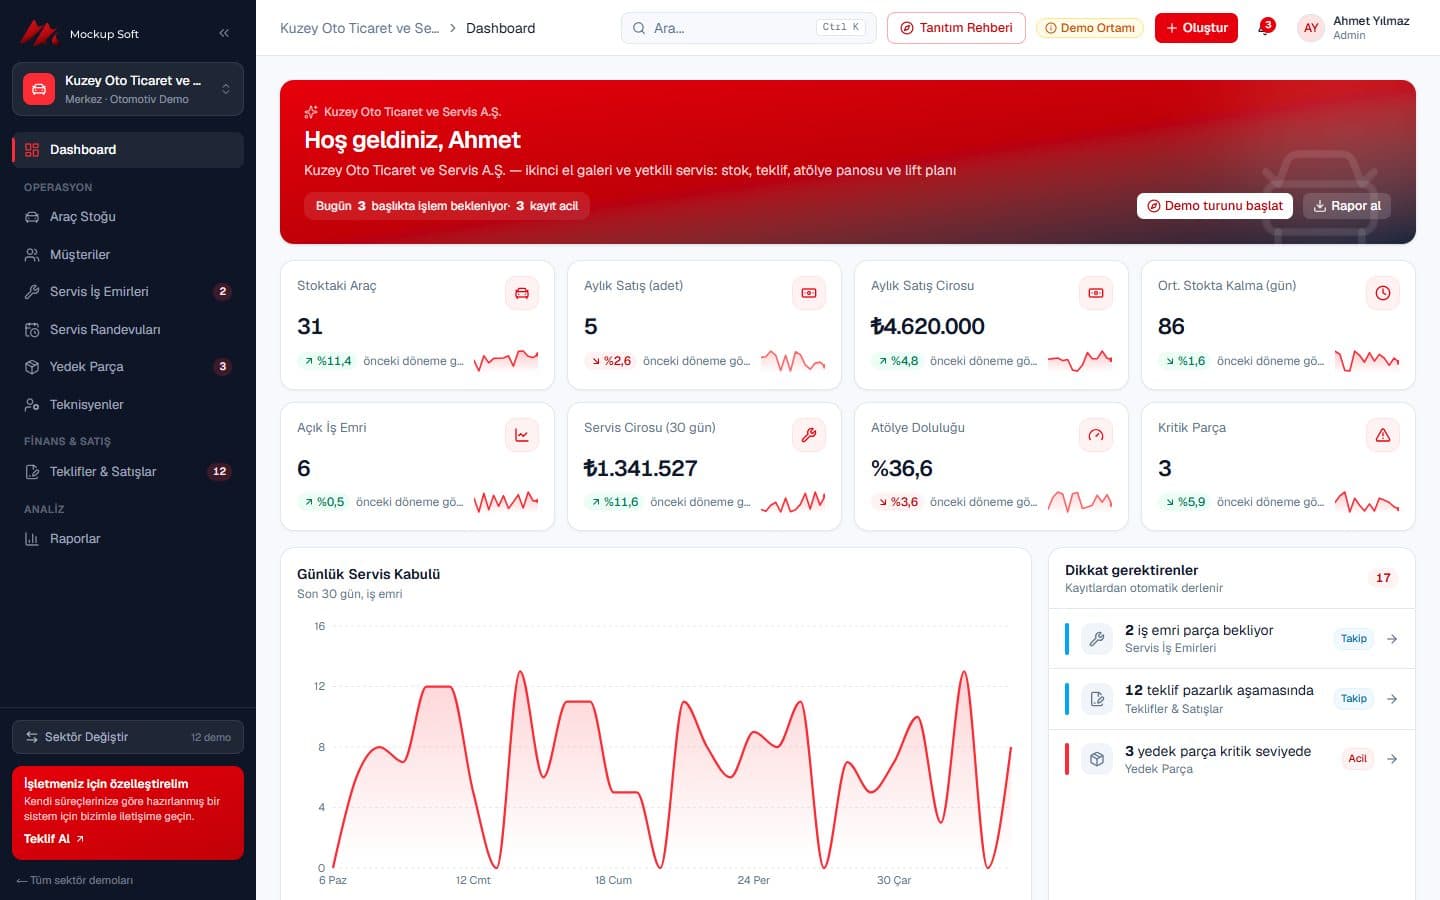Screen dimensions: 1440x900
Task: Click the wrench icon beside '2 iş emri parça bekliyor'
Action: (1097, 639)
